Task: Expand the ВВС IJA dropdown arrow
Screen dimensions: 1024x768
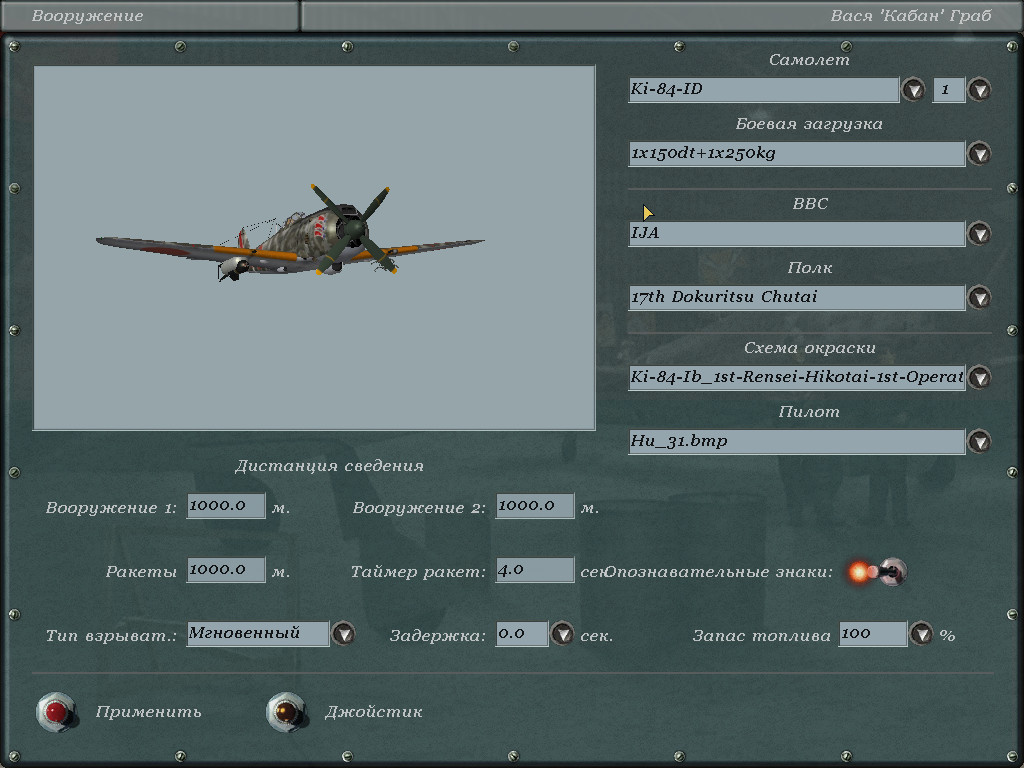Action: point(979,234)
